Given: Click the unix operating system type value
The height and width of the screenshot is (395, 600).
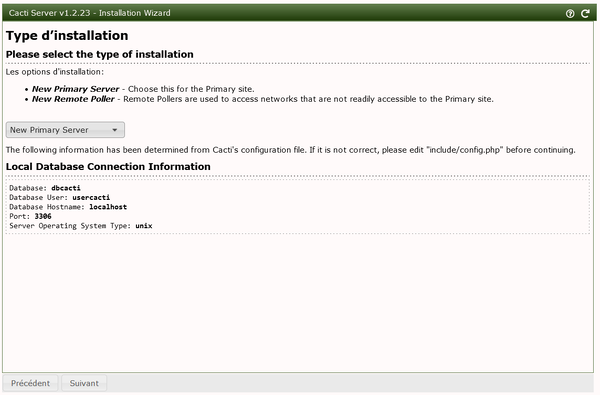Looking at the screenshot, I should tap(143, 226).
